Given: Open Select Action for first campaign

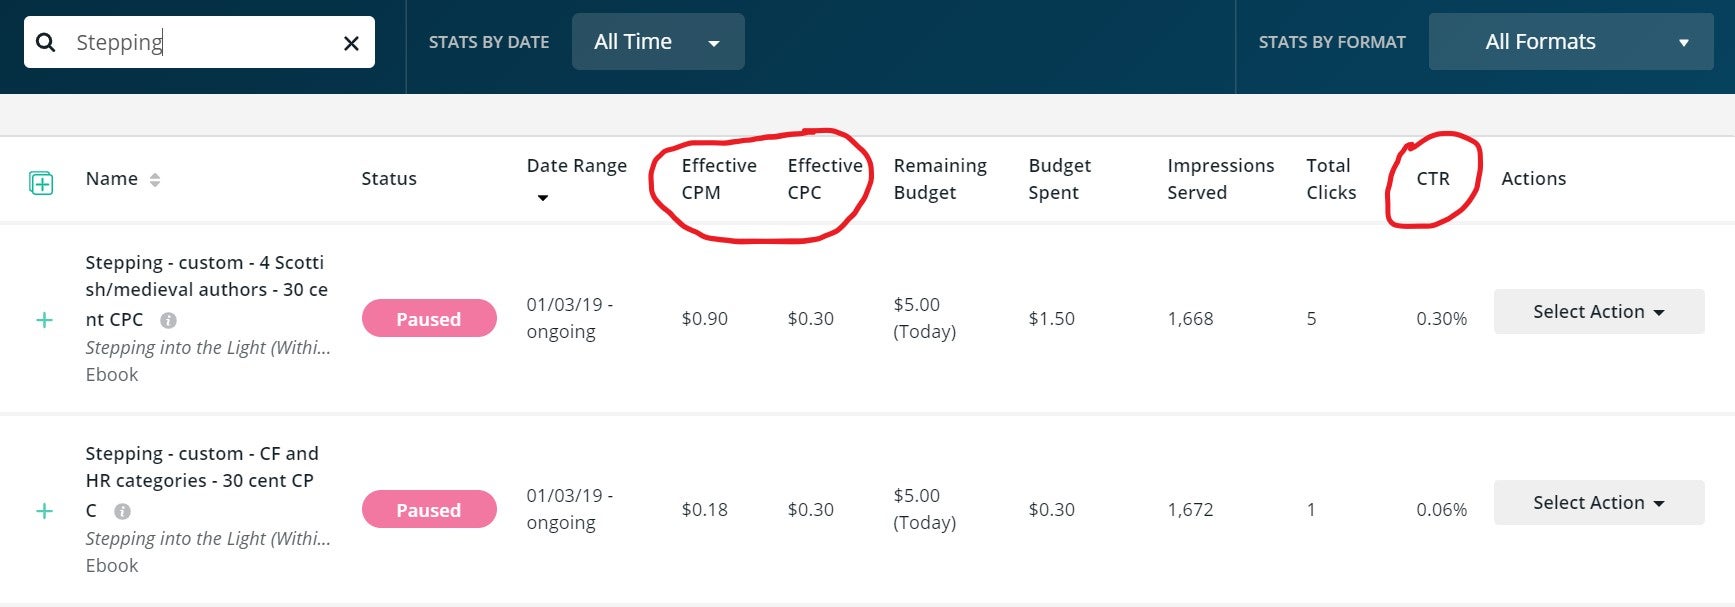Looking at the screenshot, I should 1598,312.
